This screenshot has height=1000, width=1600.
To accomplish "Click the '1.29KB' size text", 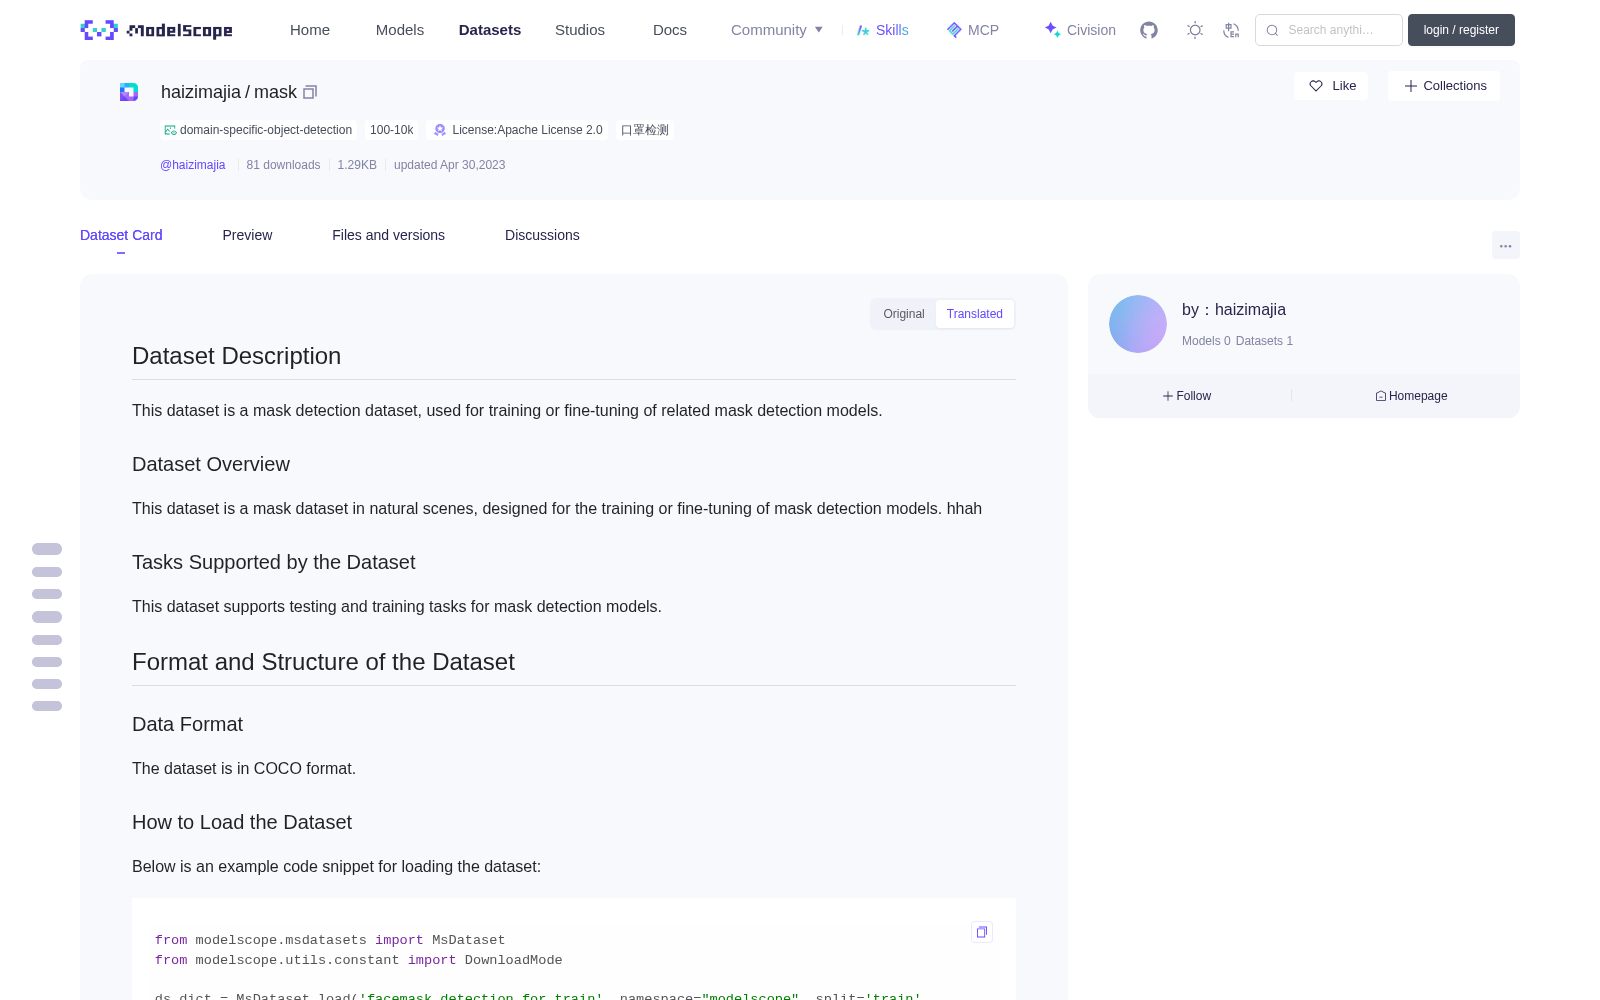I will [x=357, y=165].
